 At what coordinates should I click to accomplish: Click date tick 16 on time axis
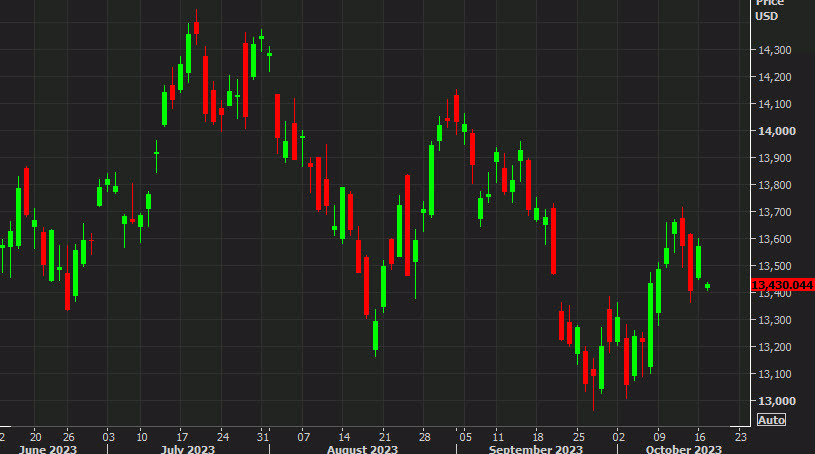point(700,437)
